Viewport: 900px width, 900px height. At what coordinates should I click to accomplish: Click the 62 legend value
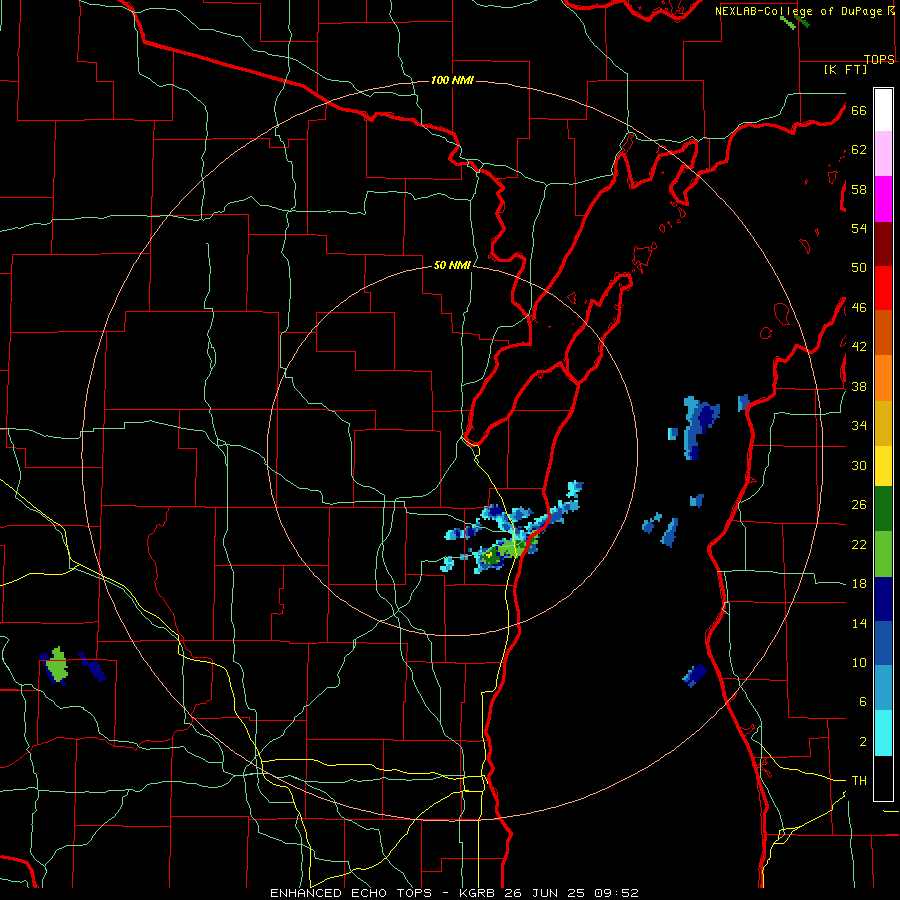pyautogui.click(x=859, y=150)
